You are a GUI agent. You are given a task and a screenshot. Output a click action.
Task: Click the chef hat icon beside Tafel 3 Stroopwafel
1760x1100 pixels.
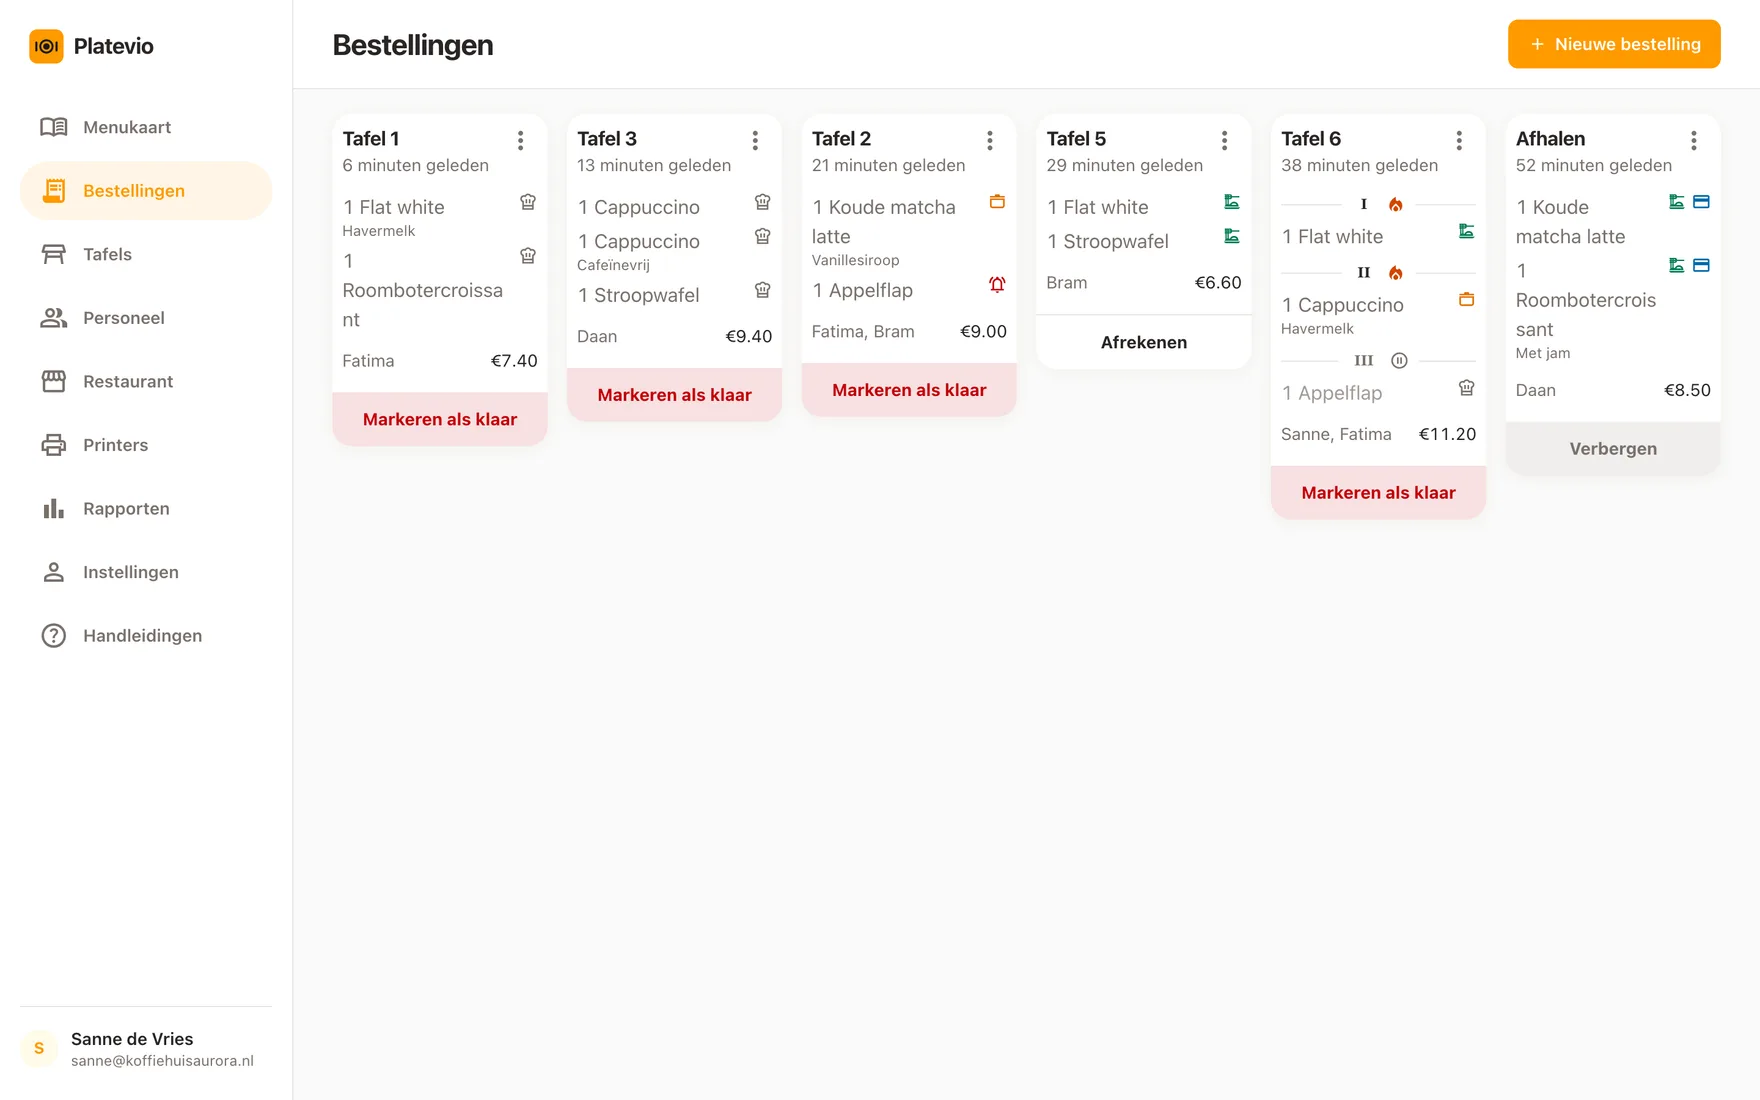tap(763, 290)
